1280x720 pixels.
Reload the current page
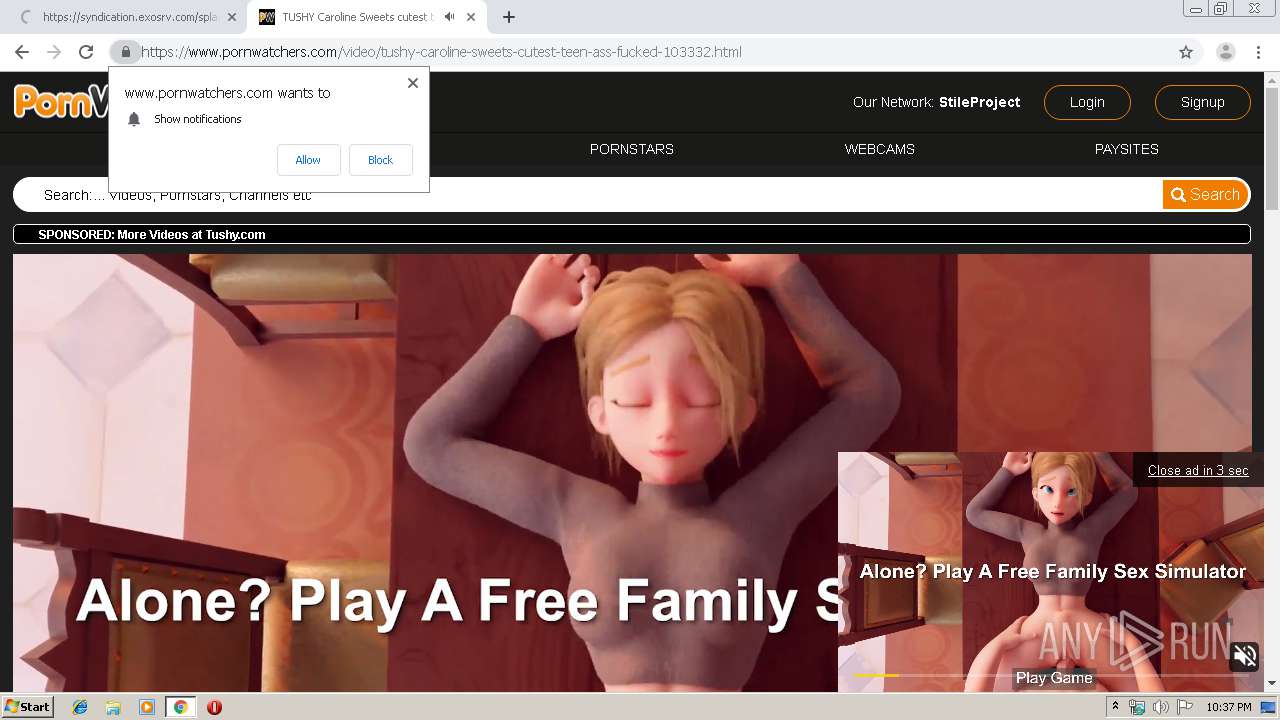click(86, 52)
